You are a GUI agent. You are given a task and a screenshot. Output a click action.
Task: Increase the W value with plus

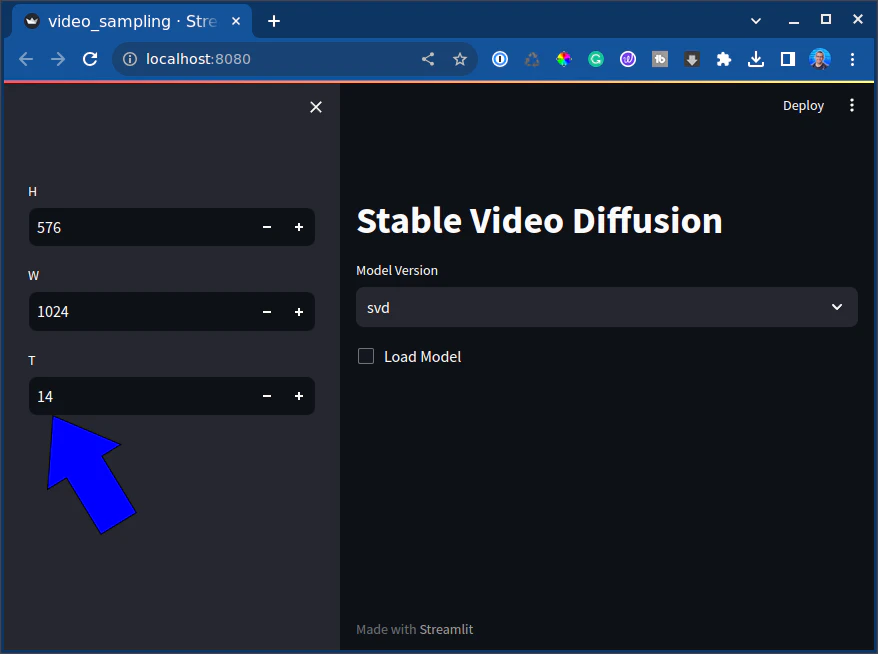coord(299,312)
